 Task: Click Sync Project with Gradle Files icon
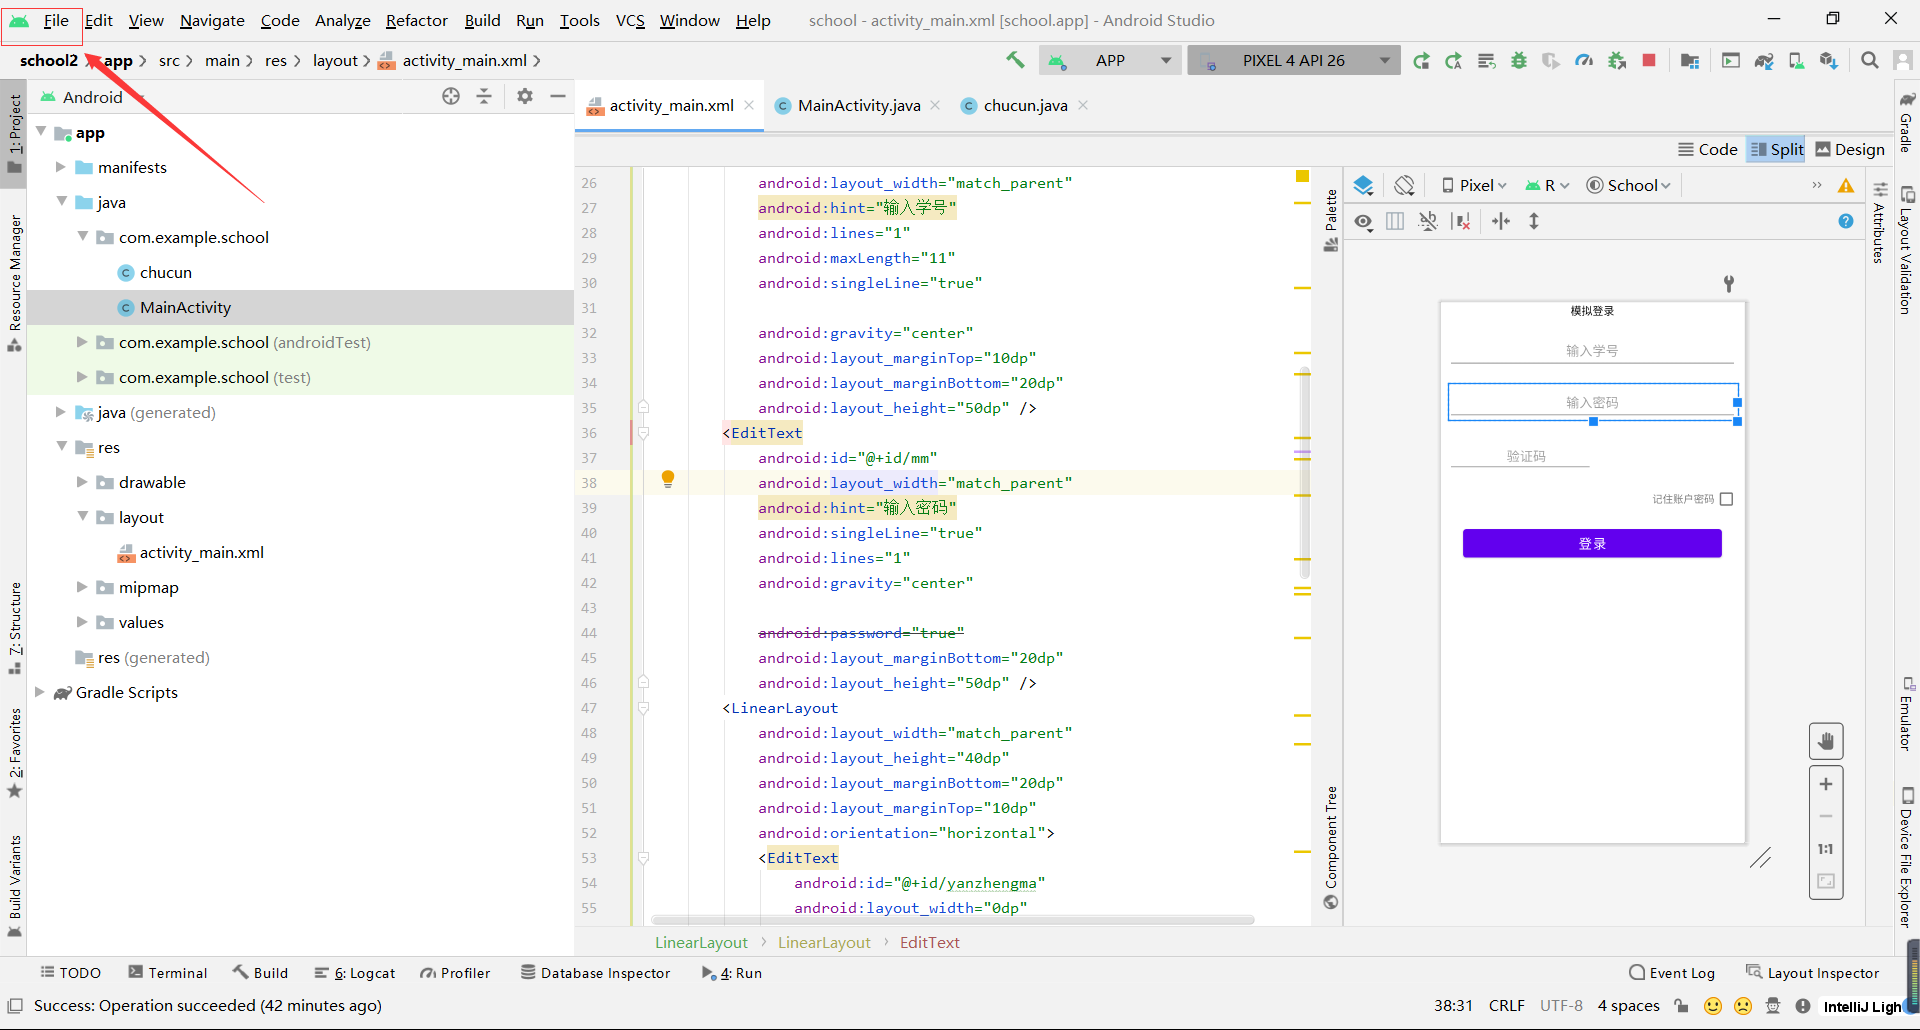1764,61
